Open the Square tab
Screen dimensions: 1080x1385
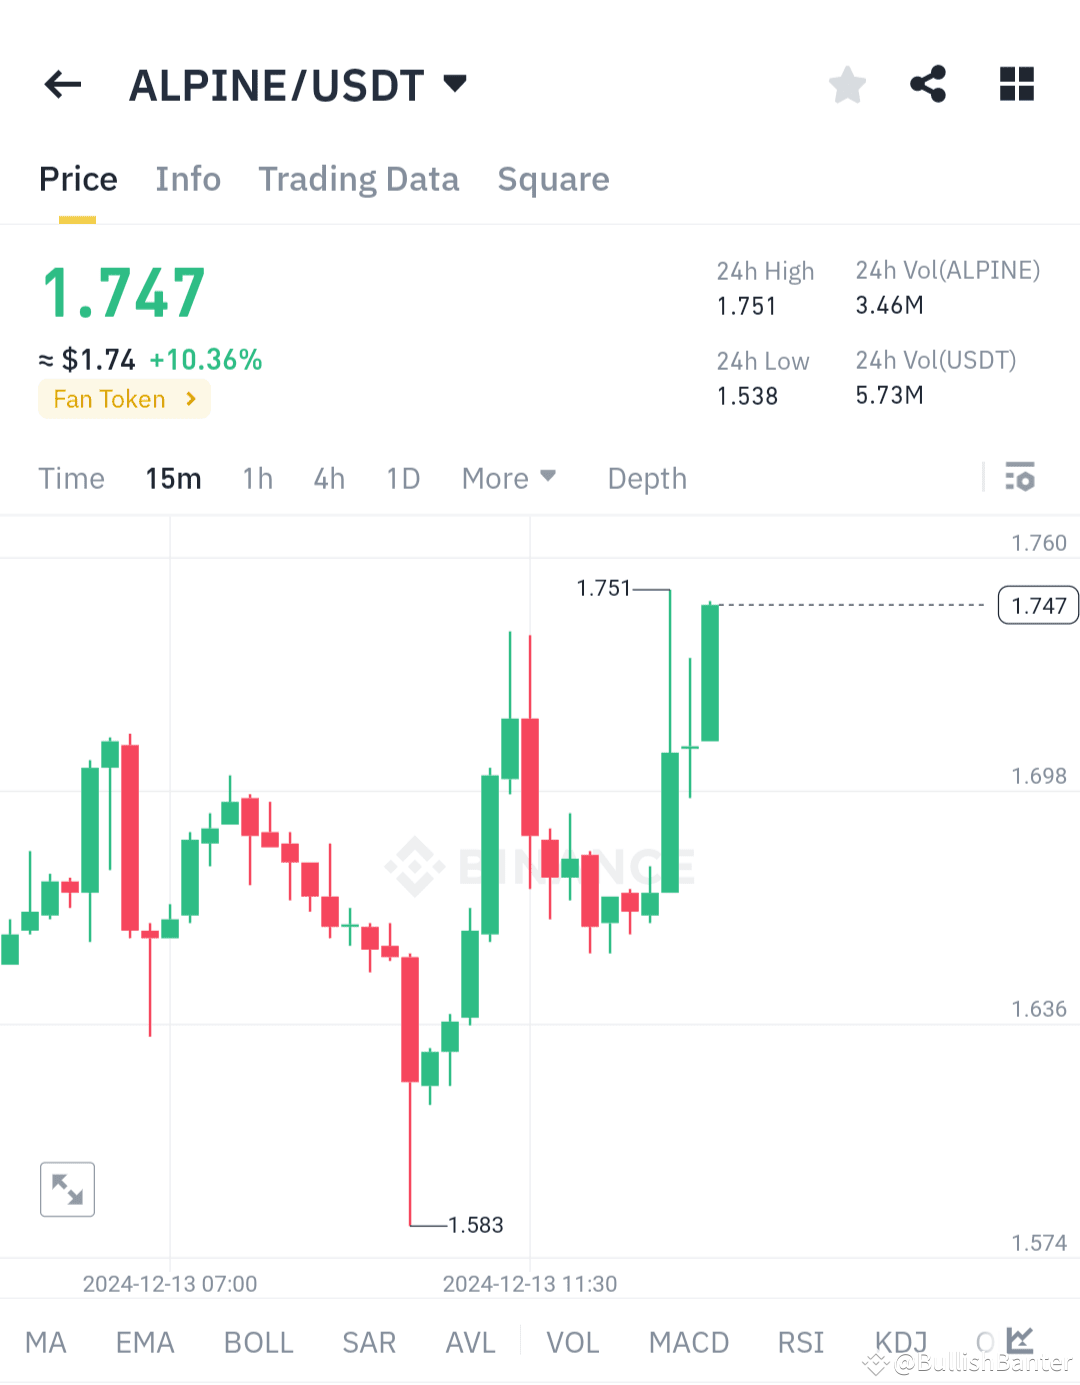pos(553,178)
